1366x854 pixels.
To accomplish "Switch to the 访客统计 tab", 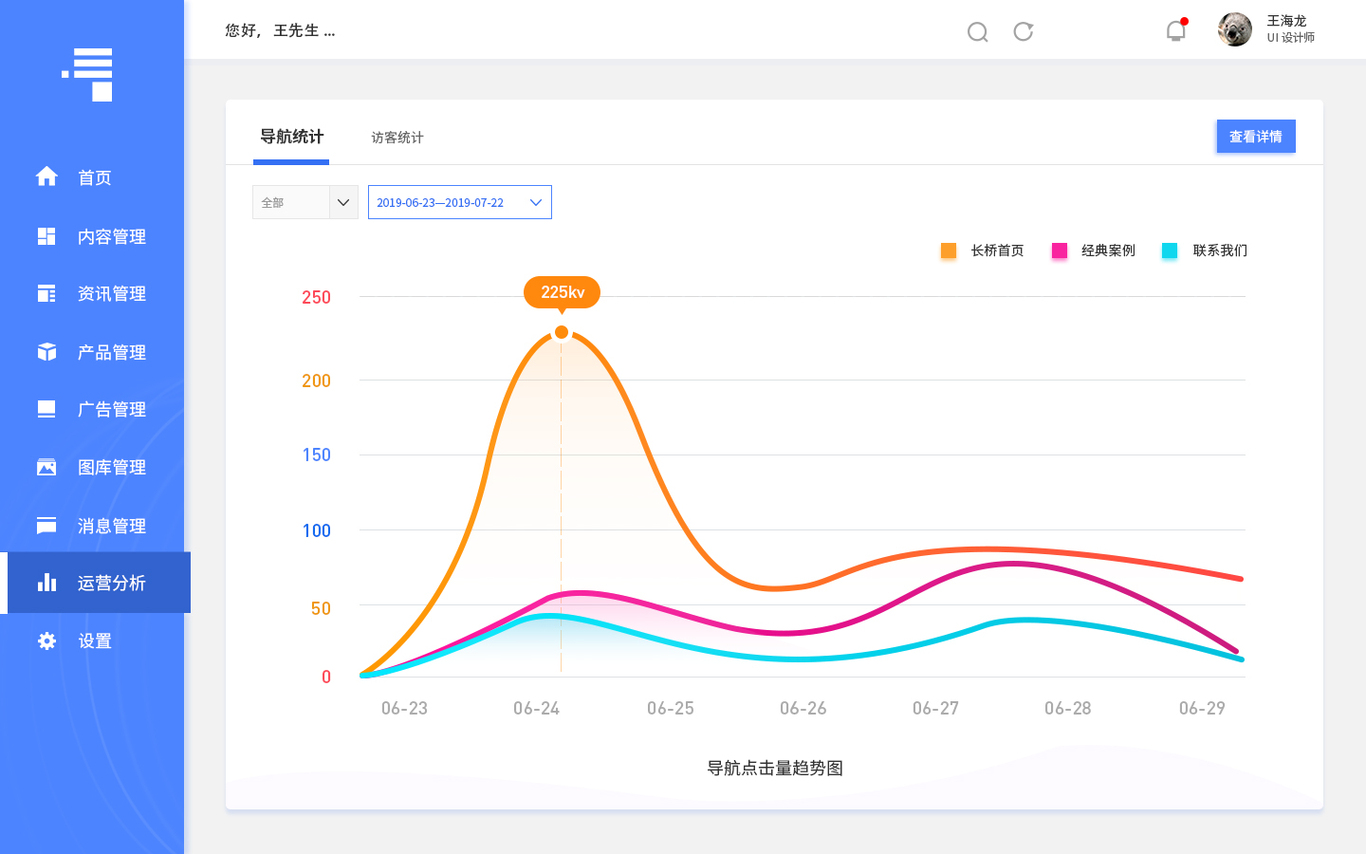I will [x=397, y=138].
